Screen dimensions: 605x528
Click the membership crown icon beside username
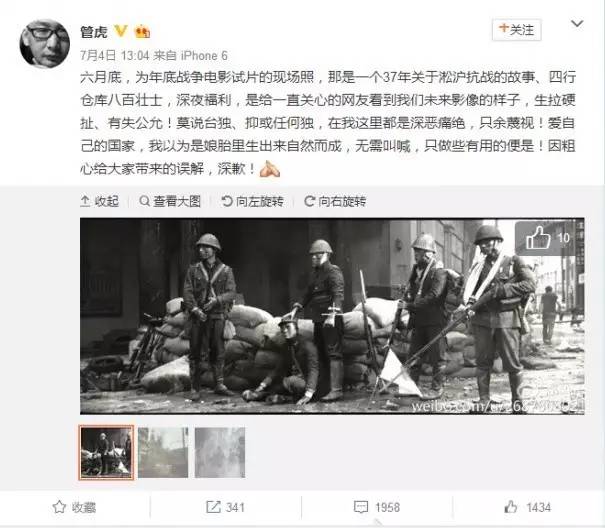click(142, 31)
